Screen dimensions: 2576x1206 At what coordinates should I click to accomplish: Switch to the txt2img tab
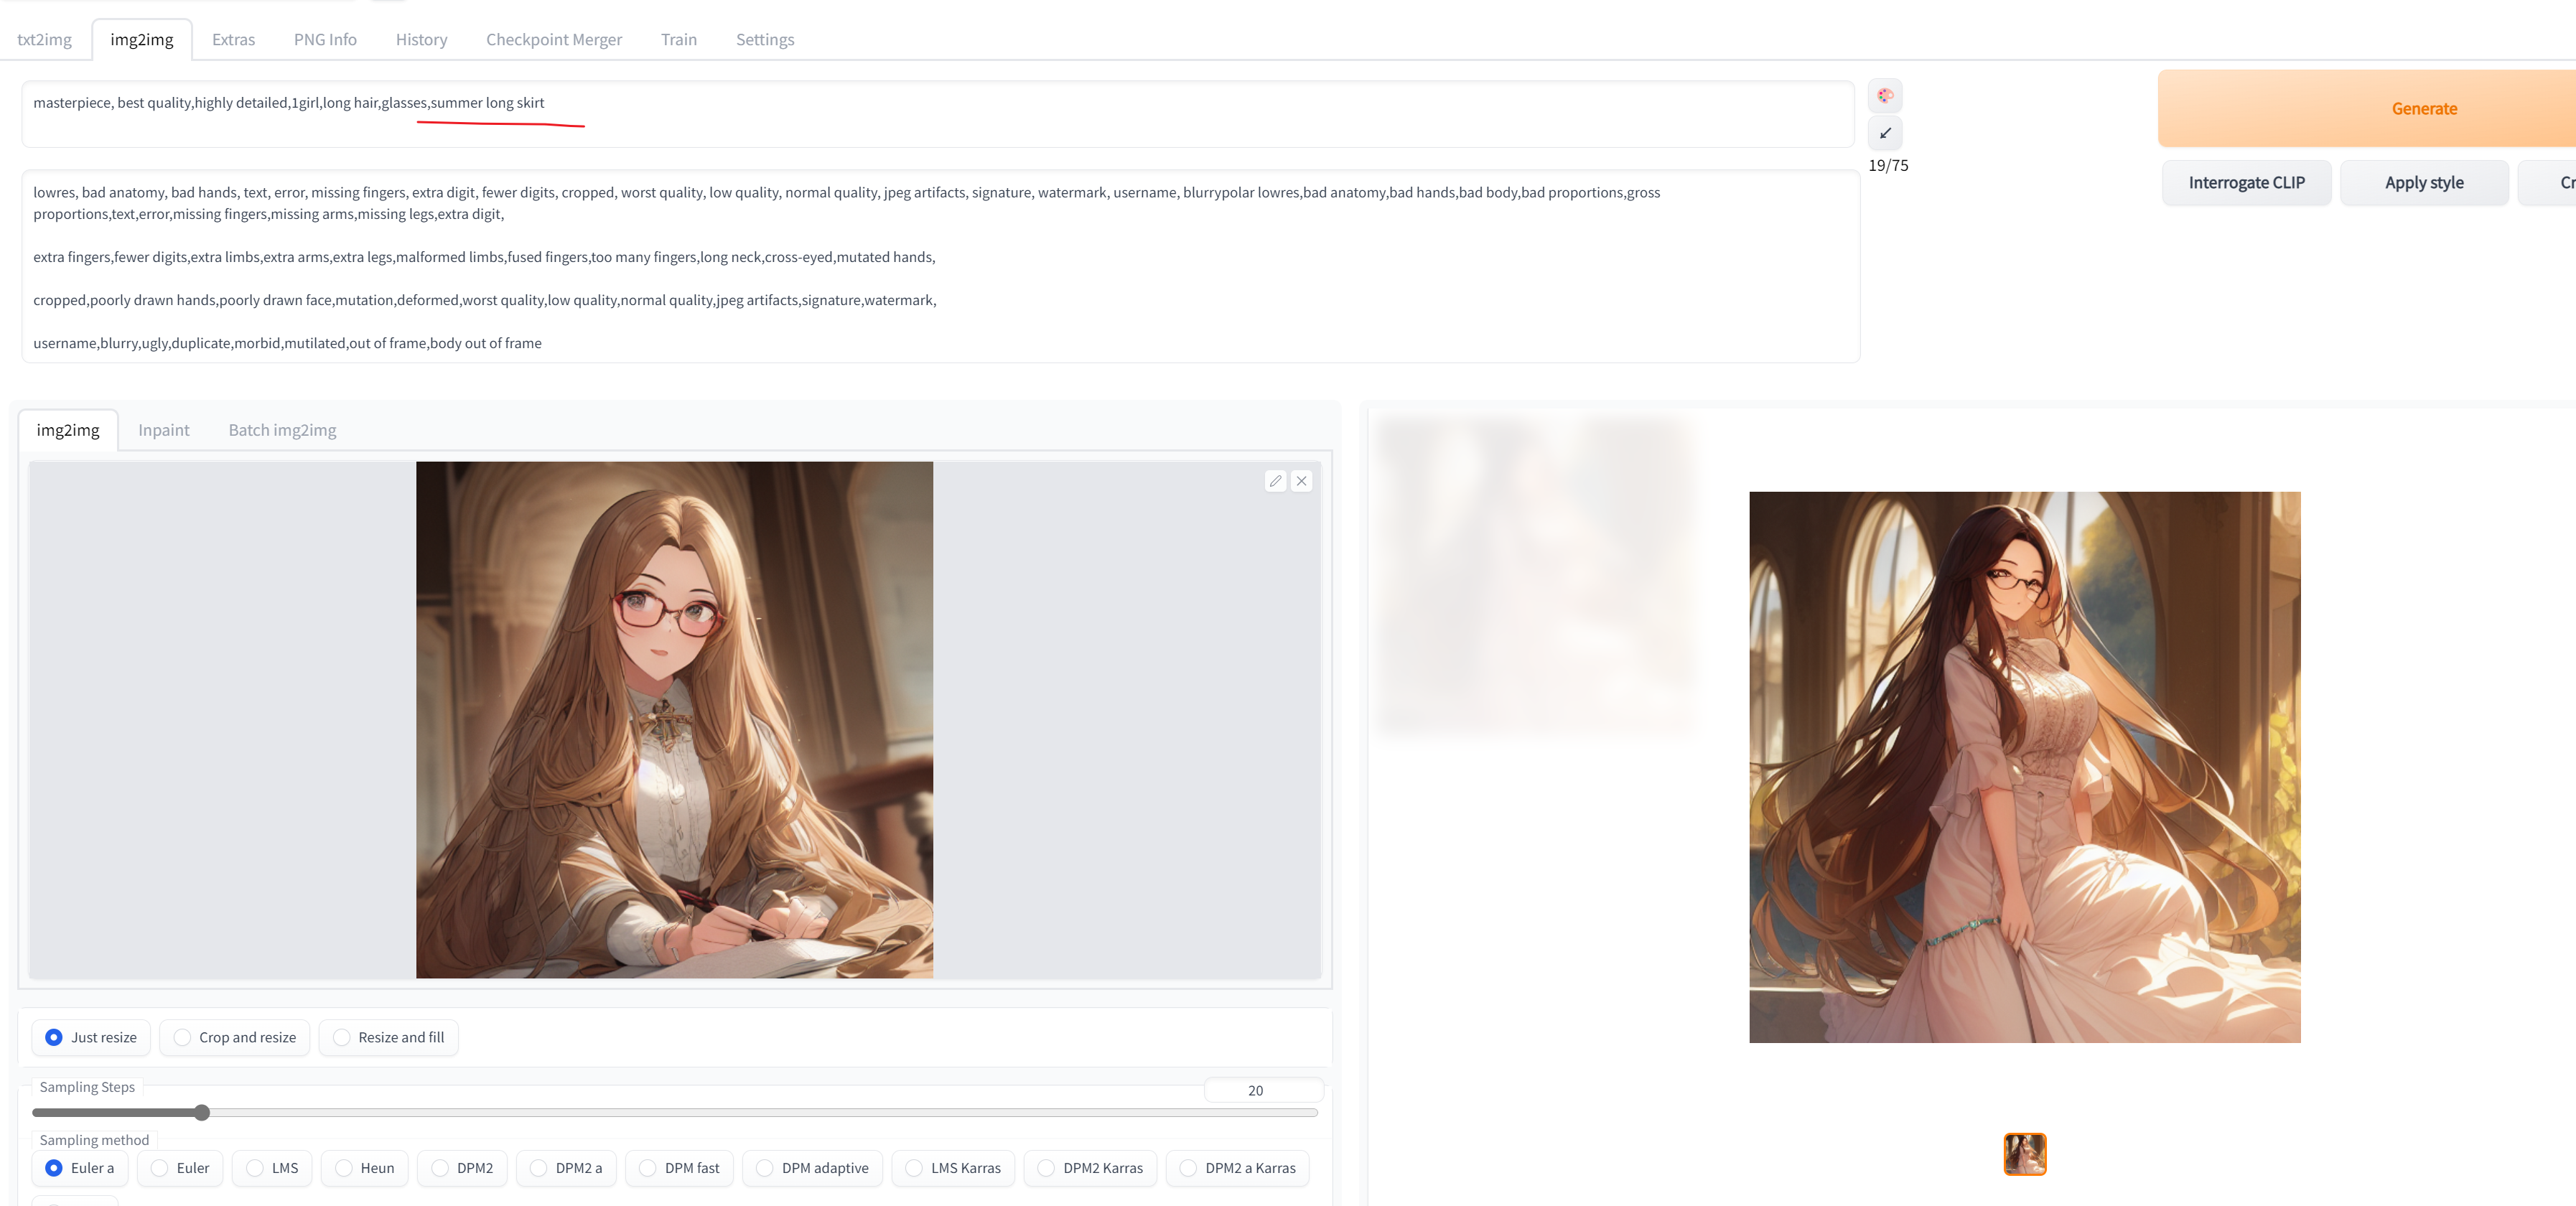point(44,40)
